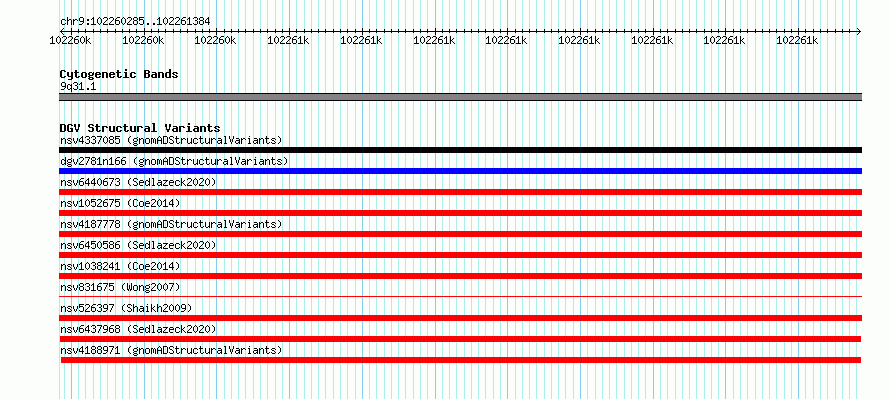Select the red nsv526397 Shaikh2009 bar

click(460, 318)
